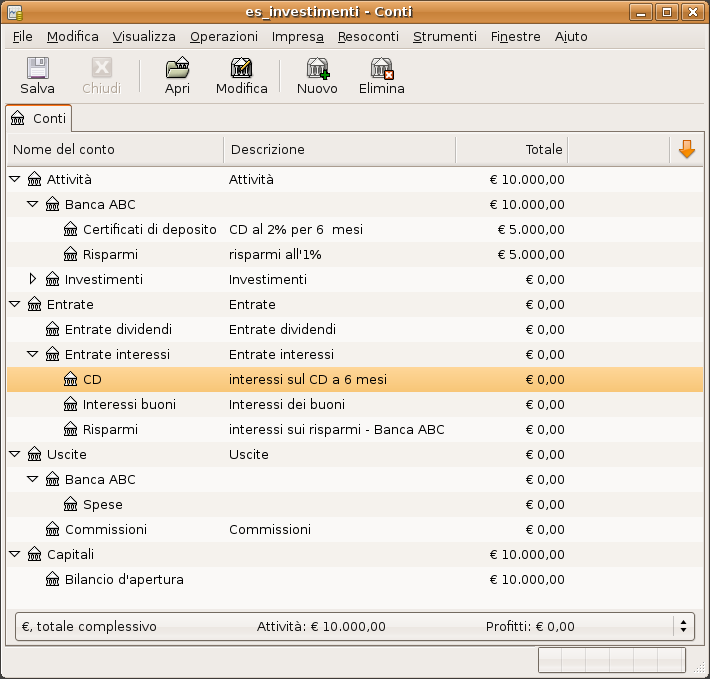Click the orange column options arrow
The image size is (710, 679).
click(686, 150)
